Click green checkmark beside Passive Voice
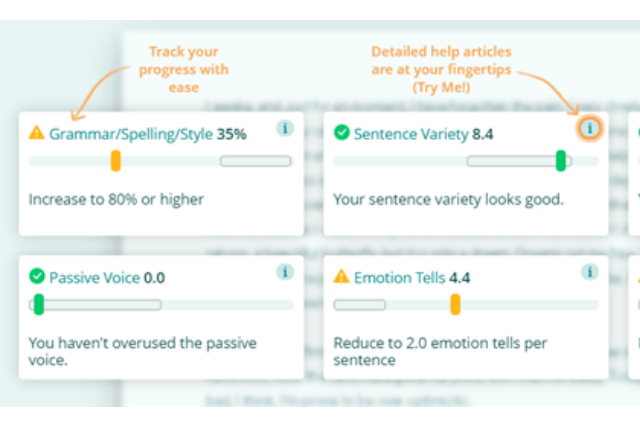 coord(37,276)
